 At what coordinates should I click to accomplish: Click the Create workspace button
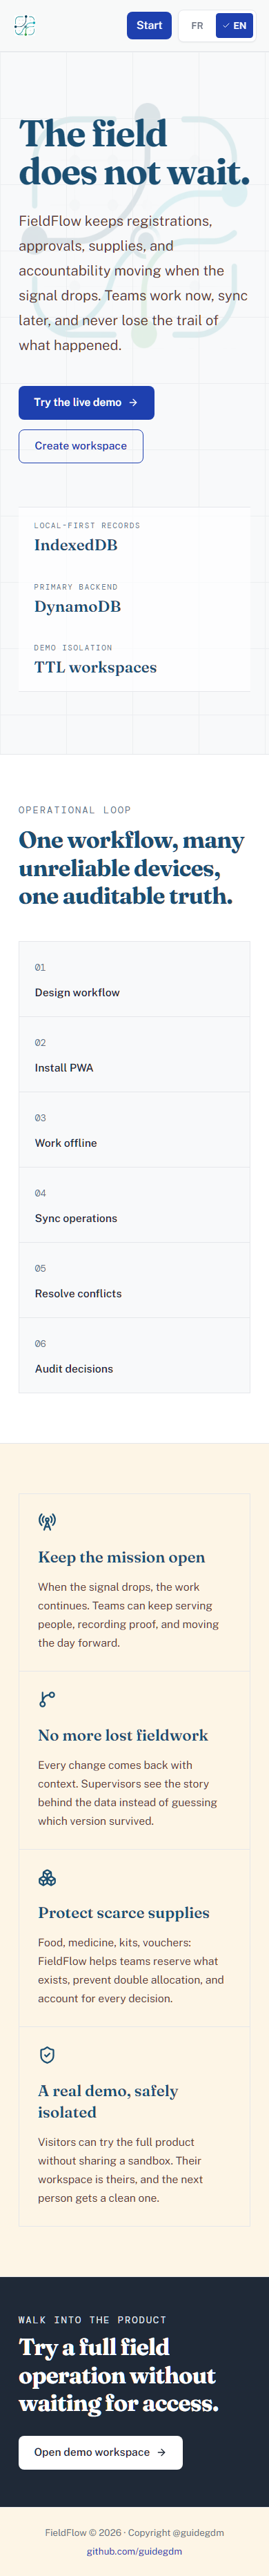(81, 446)
